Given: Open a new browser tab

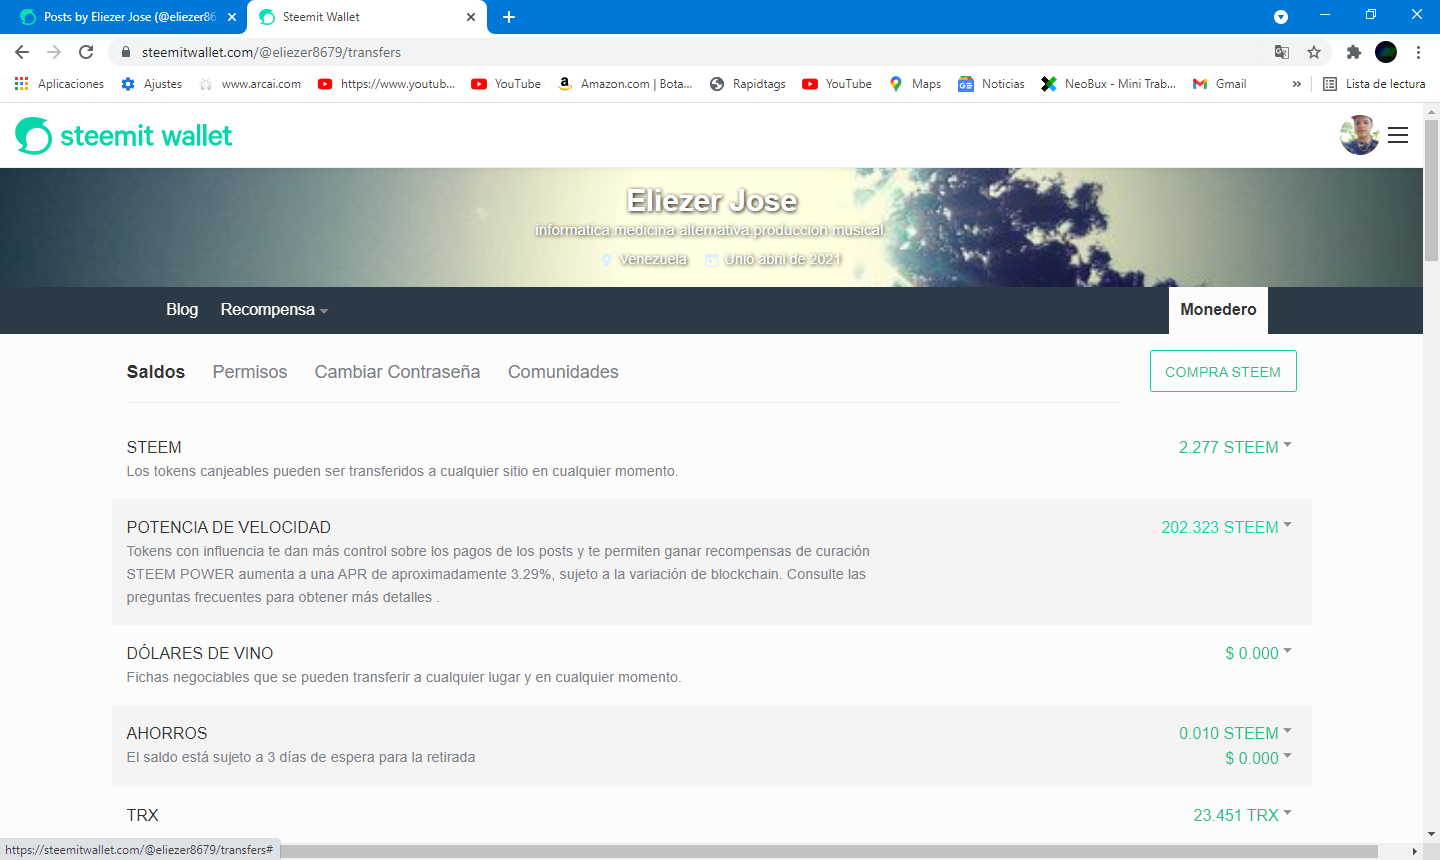Looking at the screenshot, I should [x=508, y=17].
